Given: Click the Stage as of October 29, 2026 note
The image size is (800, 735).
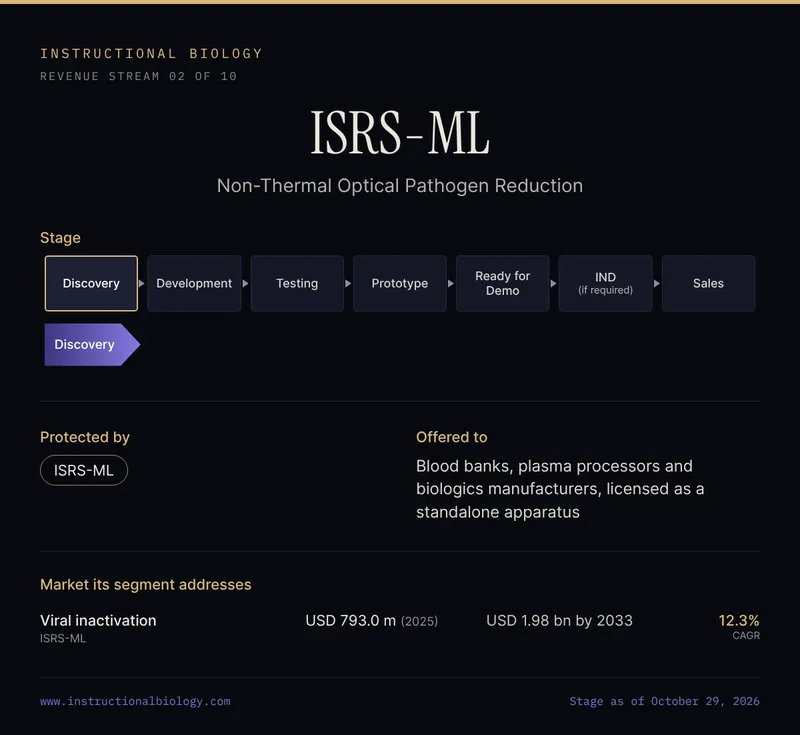Looking at the screenshot, I should tap(664, 701).
